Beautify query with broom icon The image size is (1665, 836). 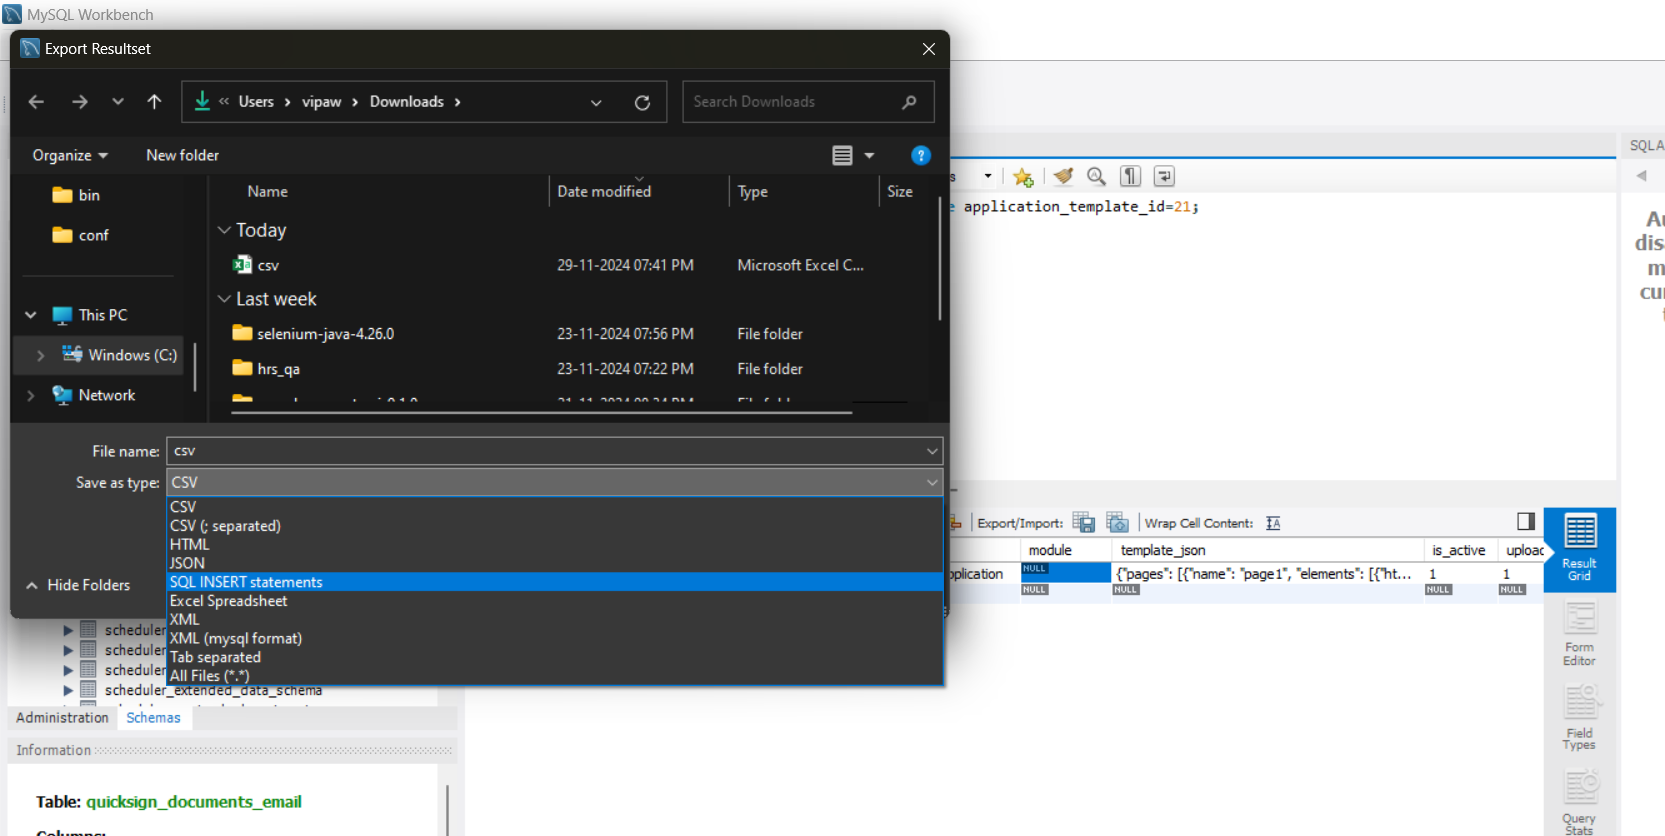[x=1063, y=176]
